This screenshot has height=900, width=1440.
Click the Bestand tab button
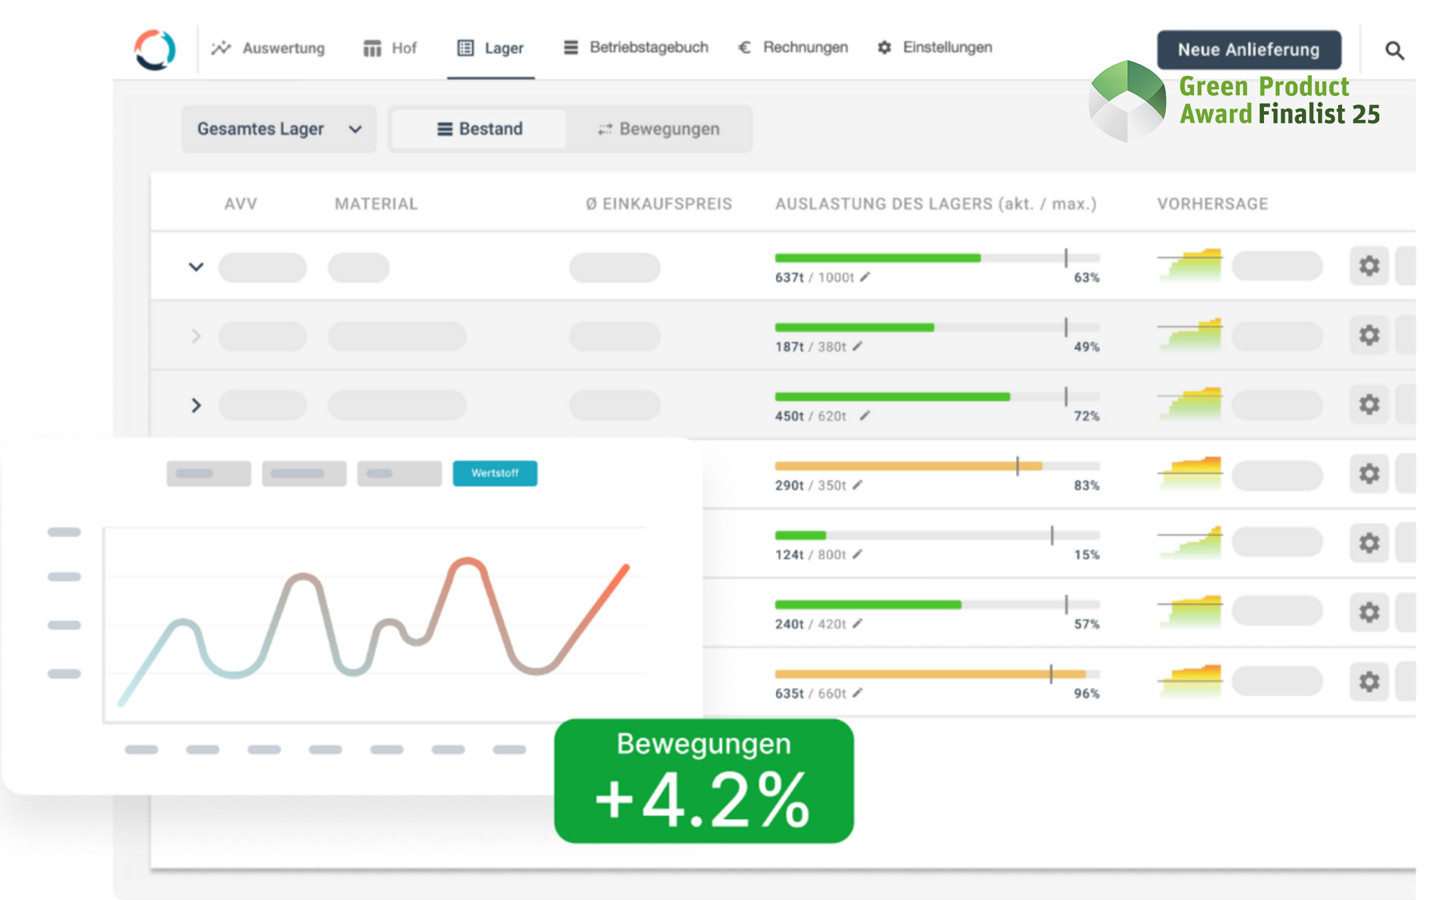pos(480,129)
